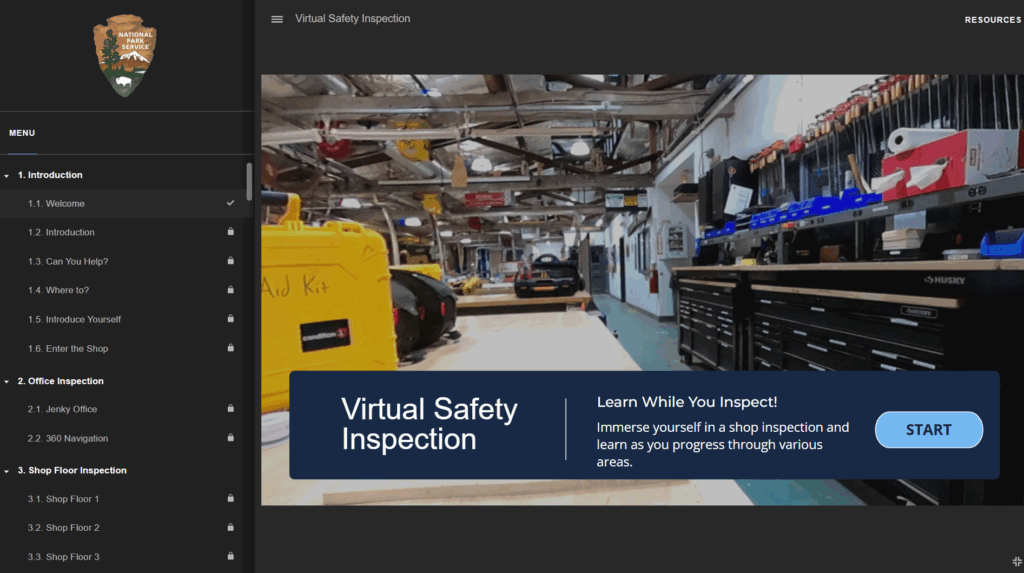1024x573 pixels.
Task: Click the Virtual Safety Inspection banner title
Action: pos(429,424)
